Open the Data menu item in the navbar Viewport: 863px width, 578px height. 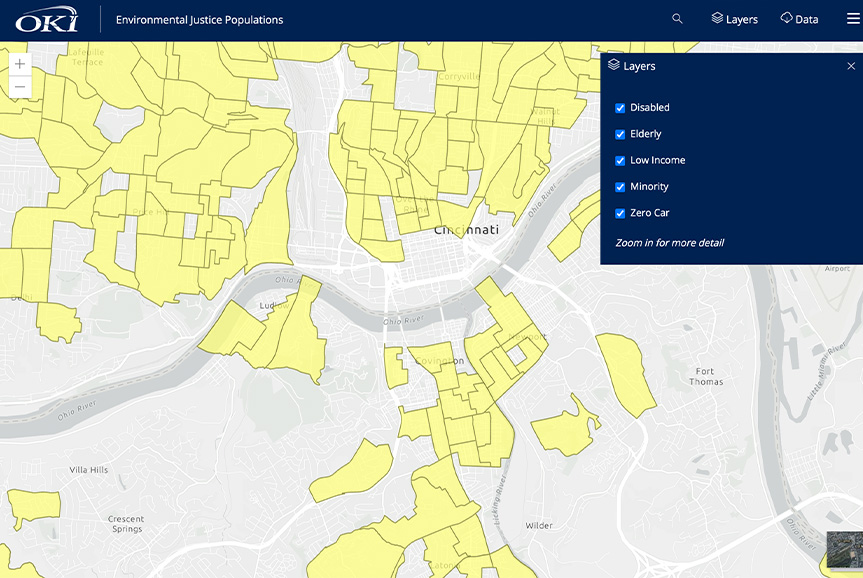pos(805,18)
